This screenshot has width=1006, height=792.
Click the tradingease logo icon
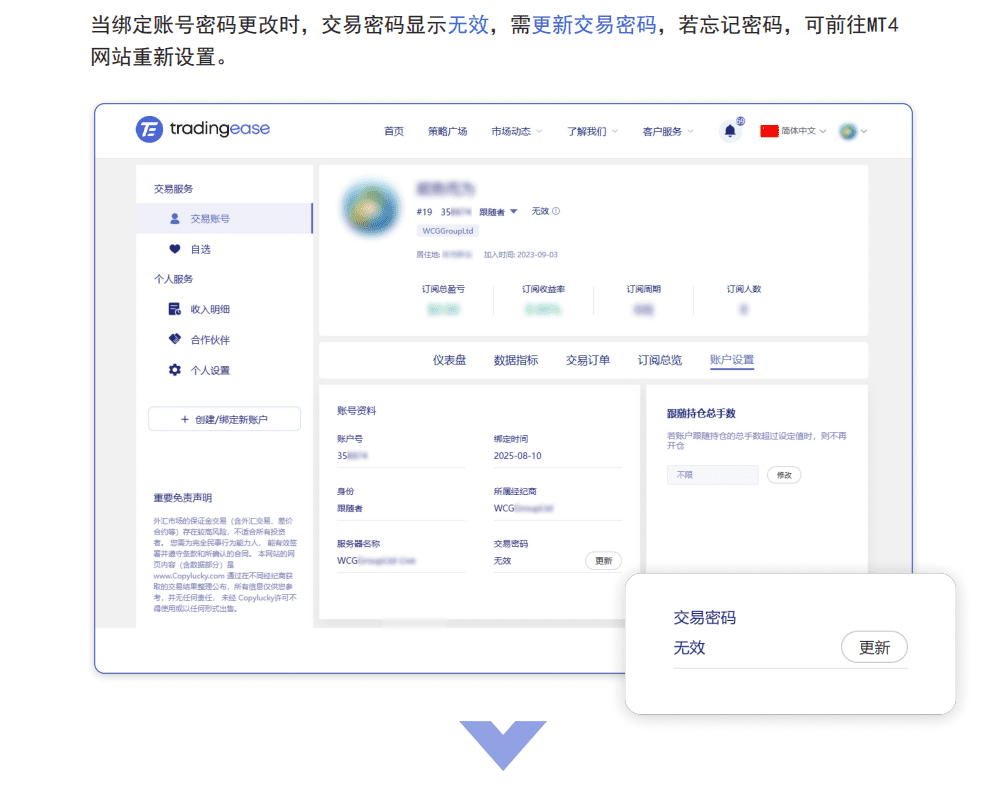149,129
